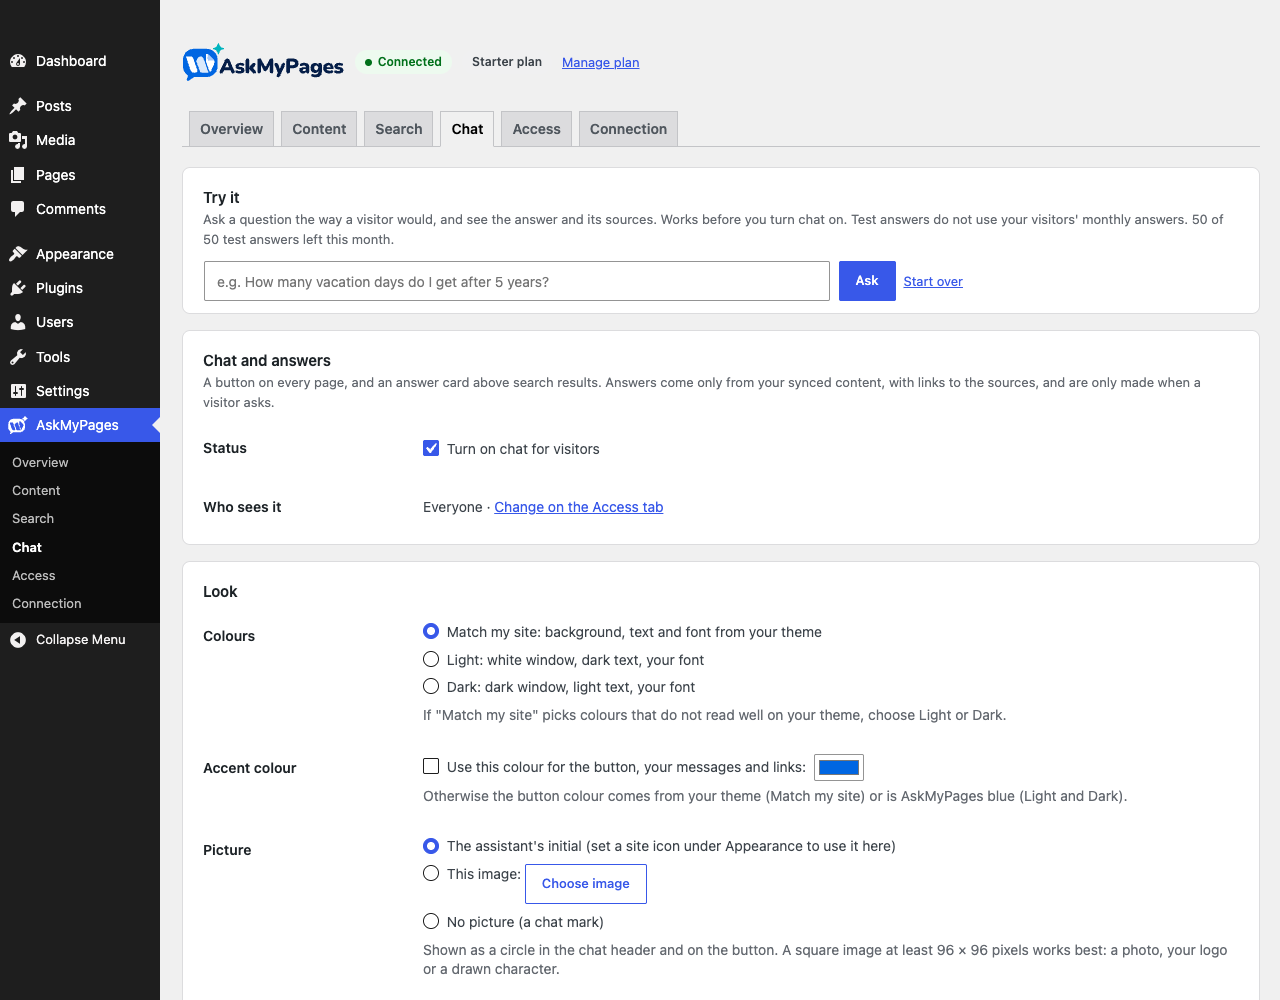1280x1000 pixels.
Task: Follow Change on the Access tab link
Action: pos(579,507)
